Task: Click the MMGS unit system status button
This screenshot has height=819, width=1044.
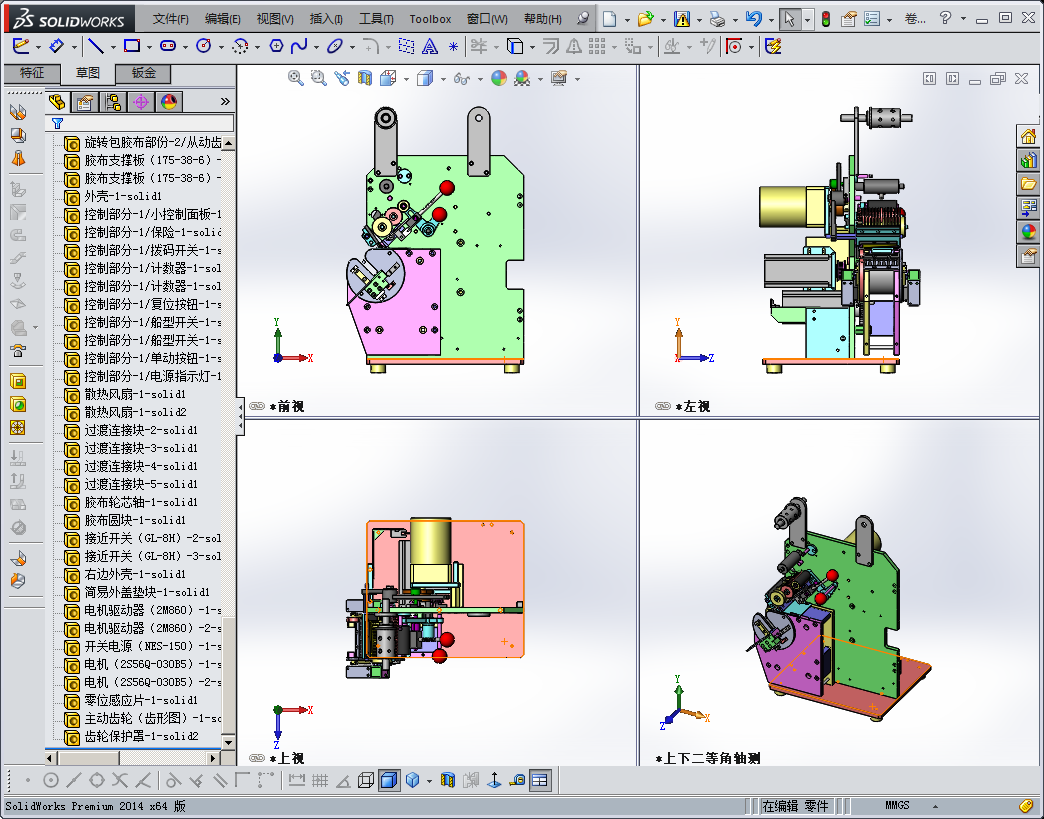Action: pos(897,805)
